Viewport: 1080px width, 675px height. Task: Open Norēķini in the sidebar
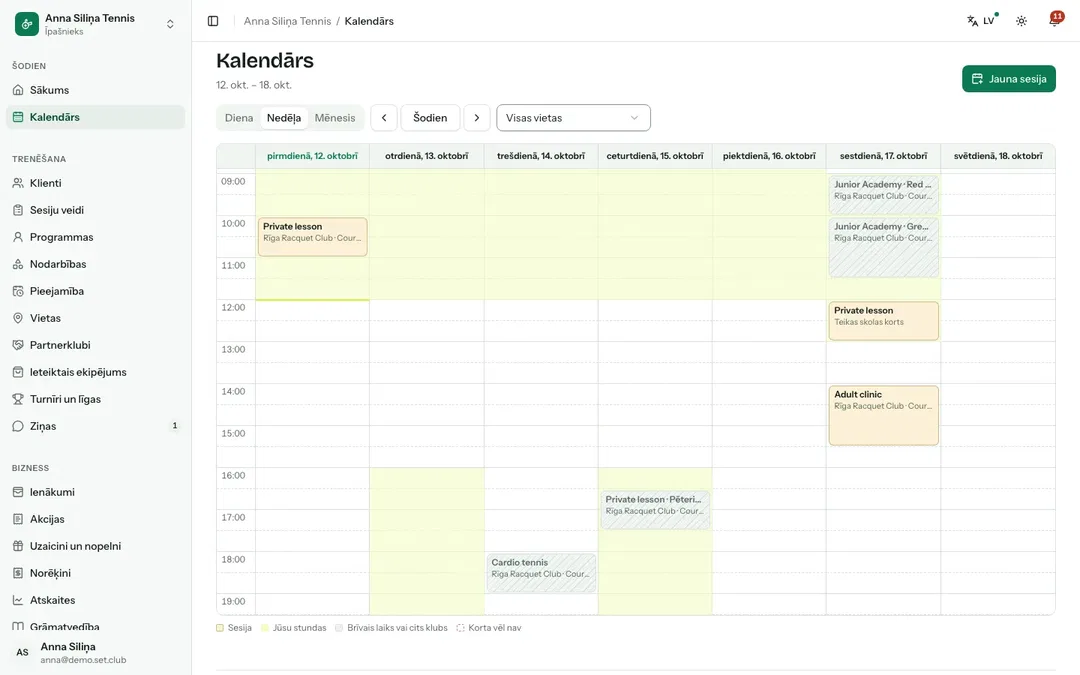tap(96, 573)
